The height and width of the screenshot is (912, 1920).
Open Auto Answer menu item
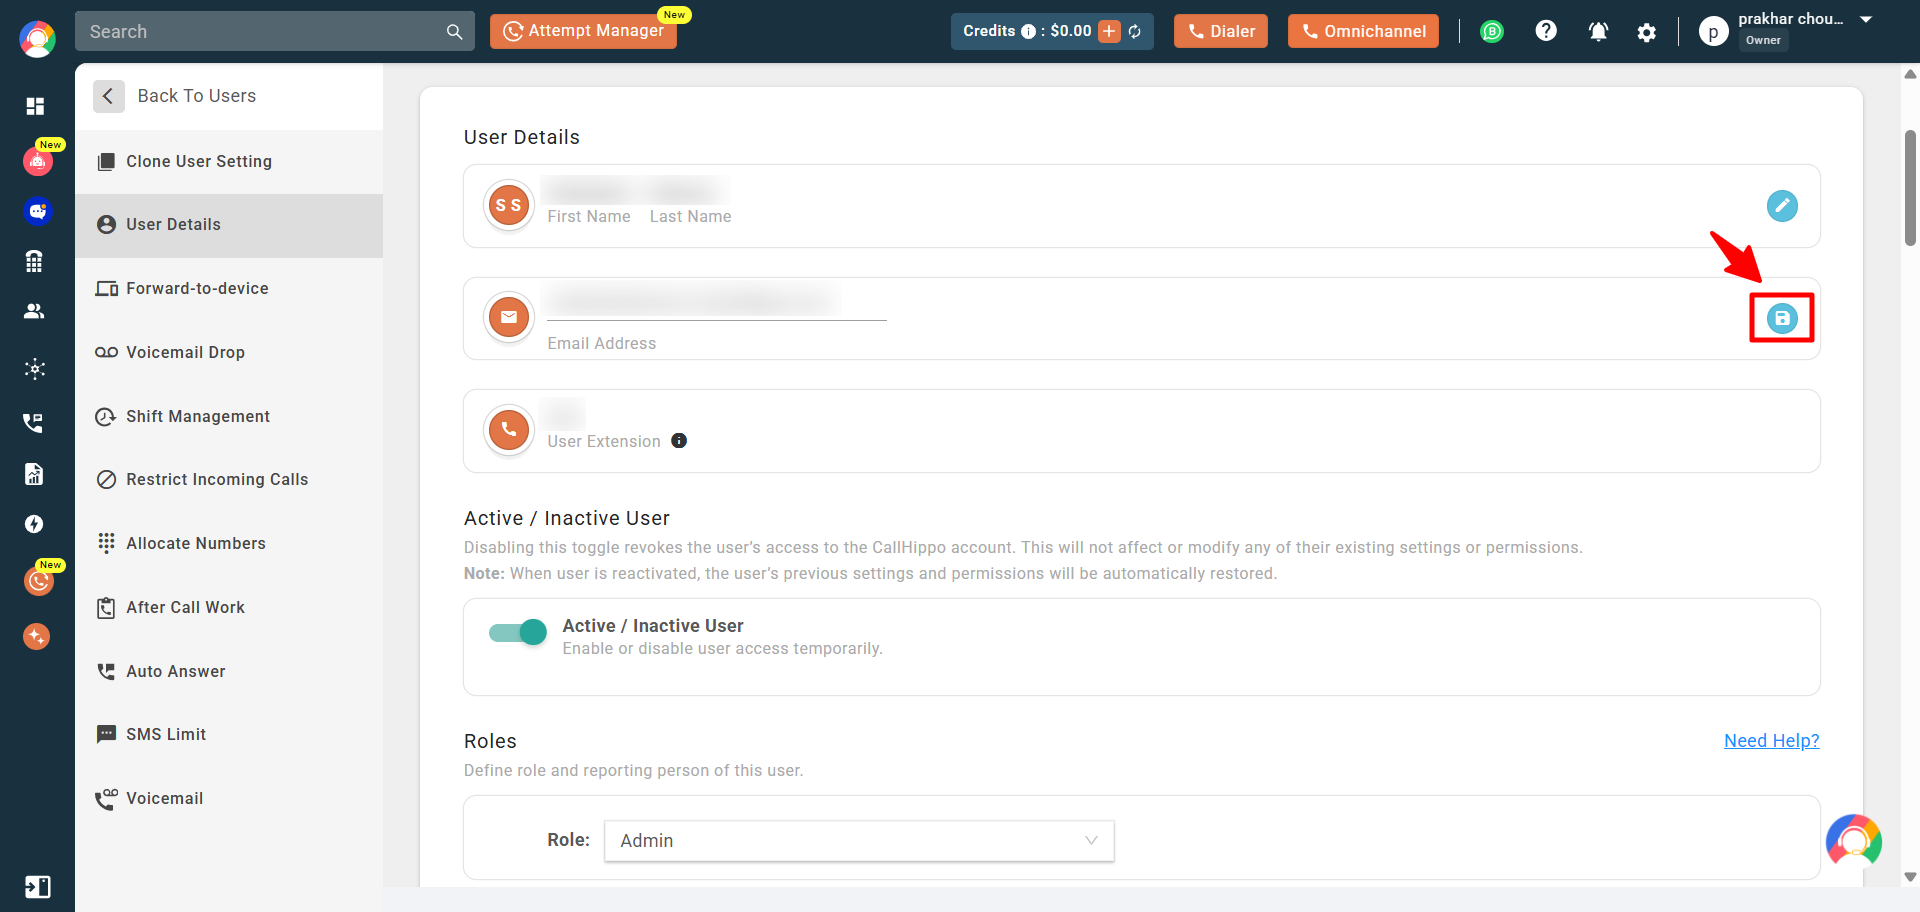point(229,672)
